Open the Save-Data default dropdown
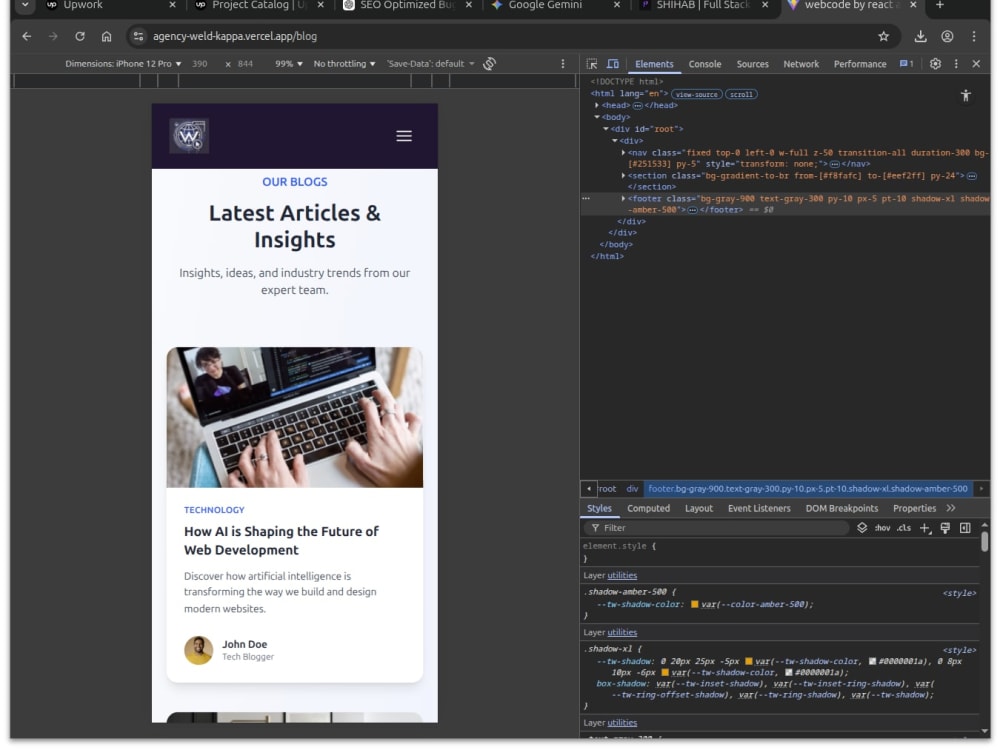The width and height of the screenshot is (1000, 750). (430, 64)
